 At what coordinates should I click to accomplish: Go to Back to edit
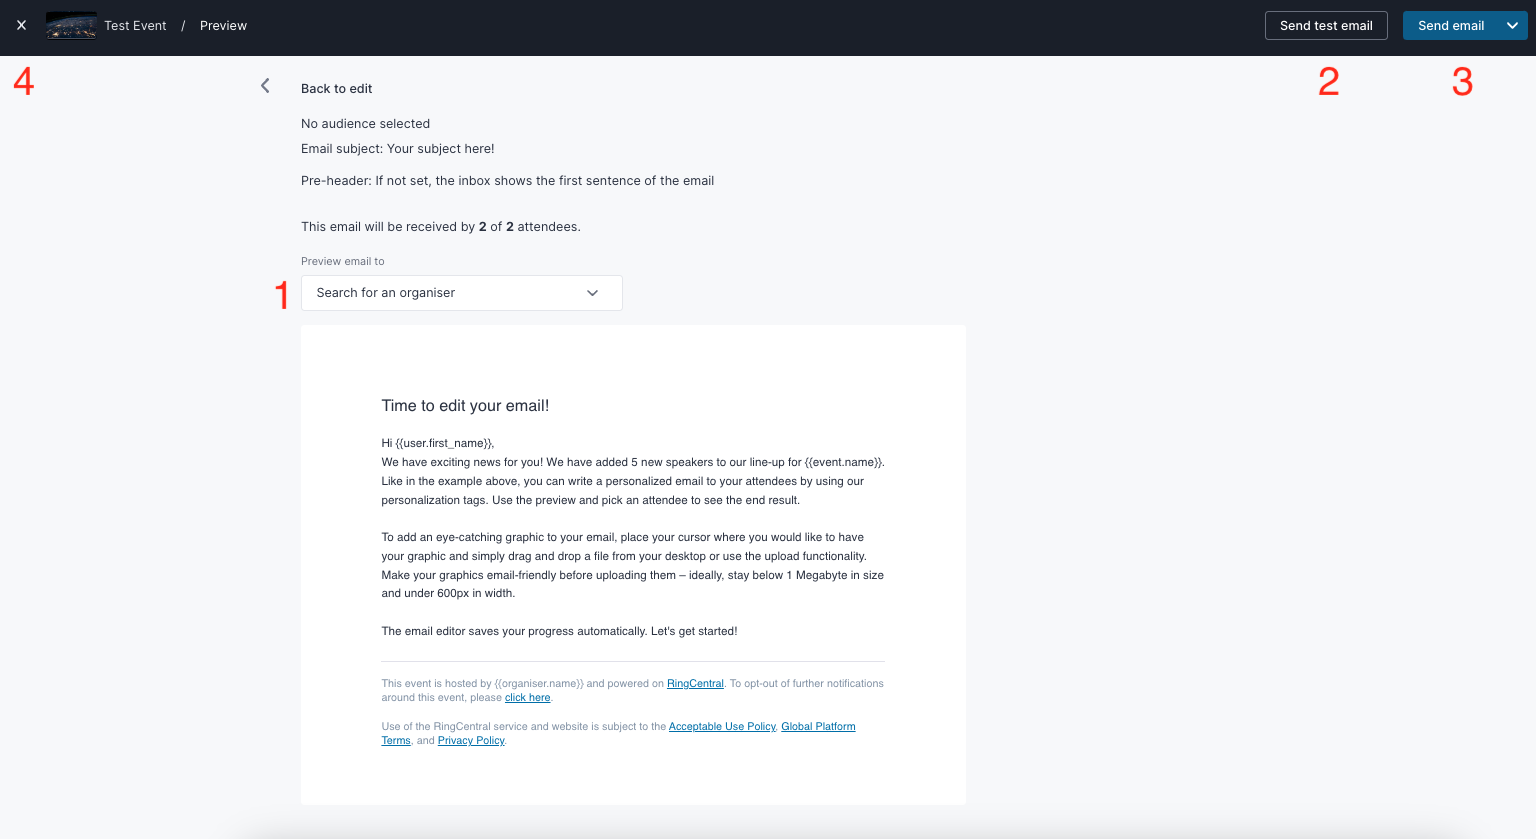336,88
